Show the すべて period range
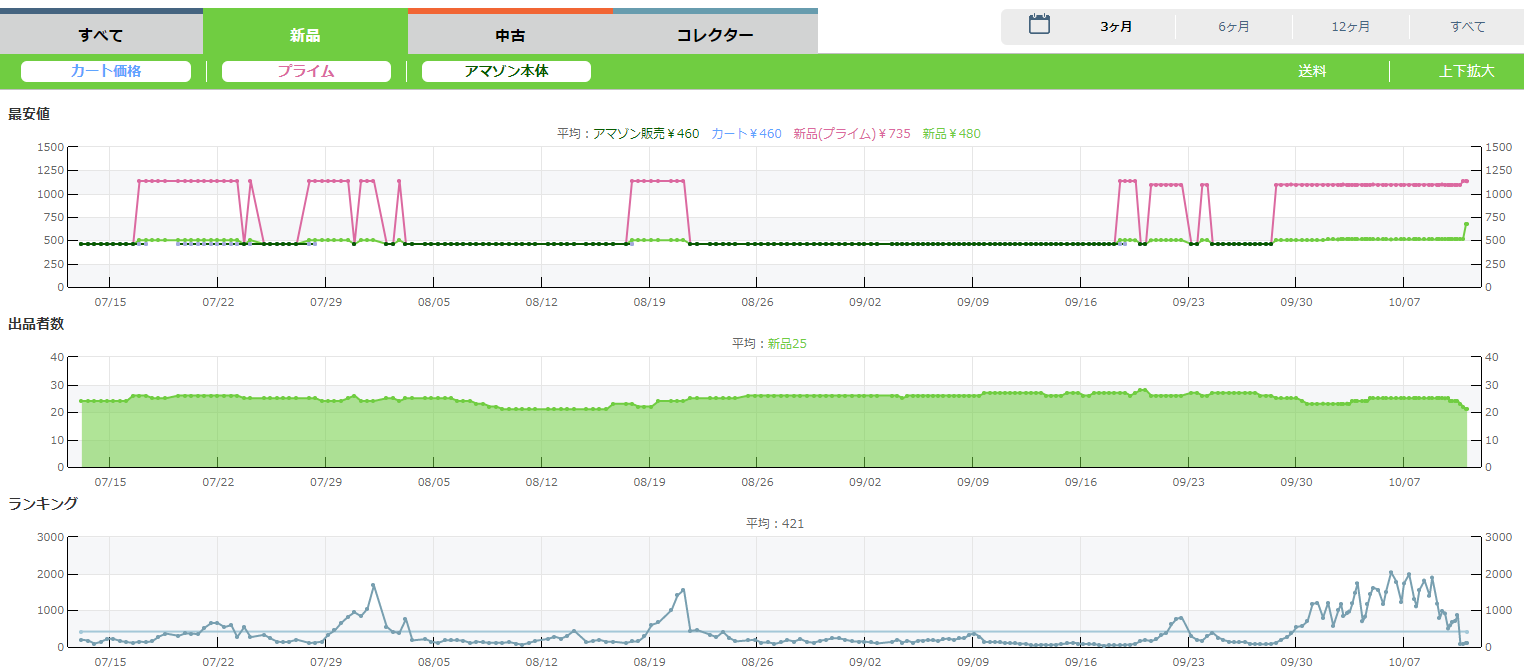1524x671 pixels. [x=1468, y=27]
